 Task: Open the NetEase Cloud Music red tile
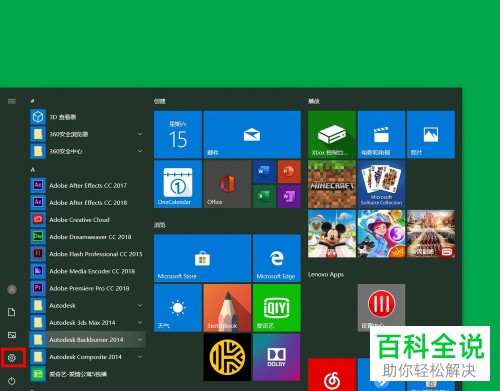click(x=332, y=375)
